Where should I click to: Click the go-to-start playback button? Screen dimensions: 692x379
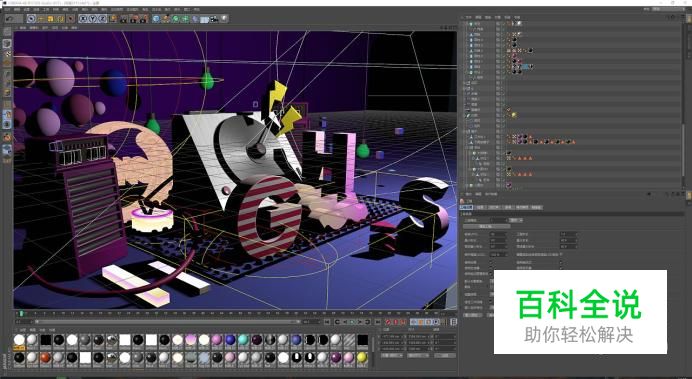pyautogui.click(x=327, y=322)
